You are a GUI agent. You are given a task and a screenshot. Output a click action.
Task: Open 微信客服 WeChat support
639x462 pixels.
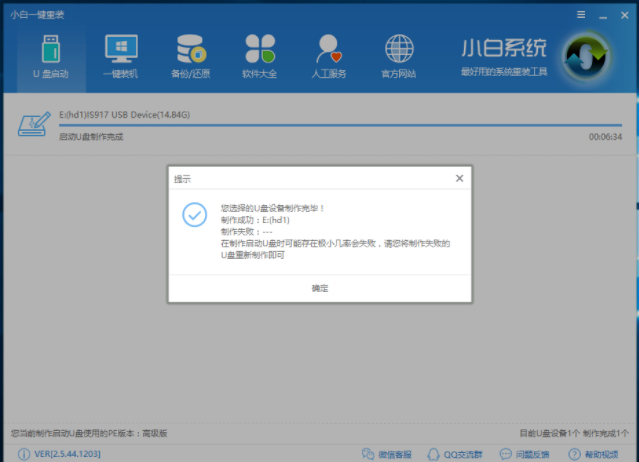pos(391,454)
